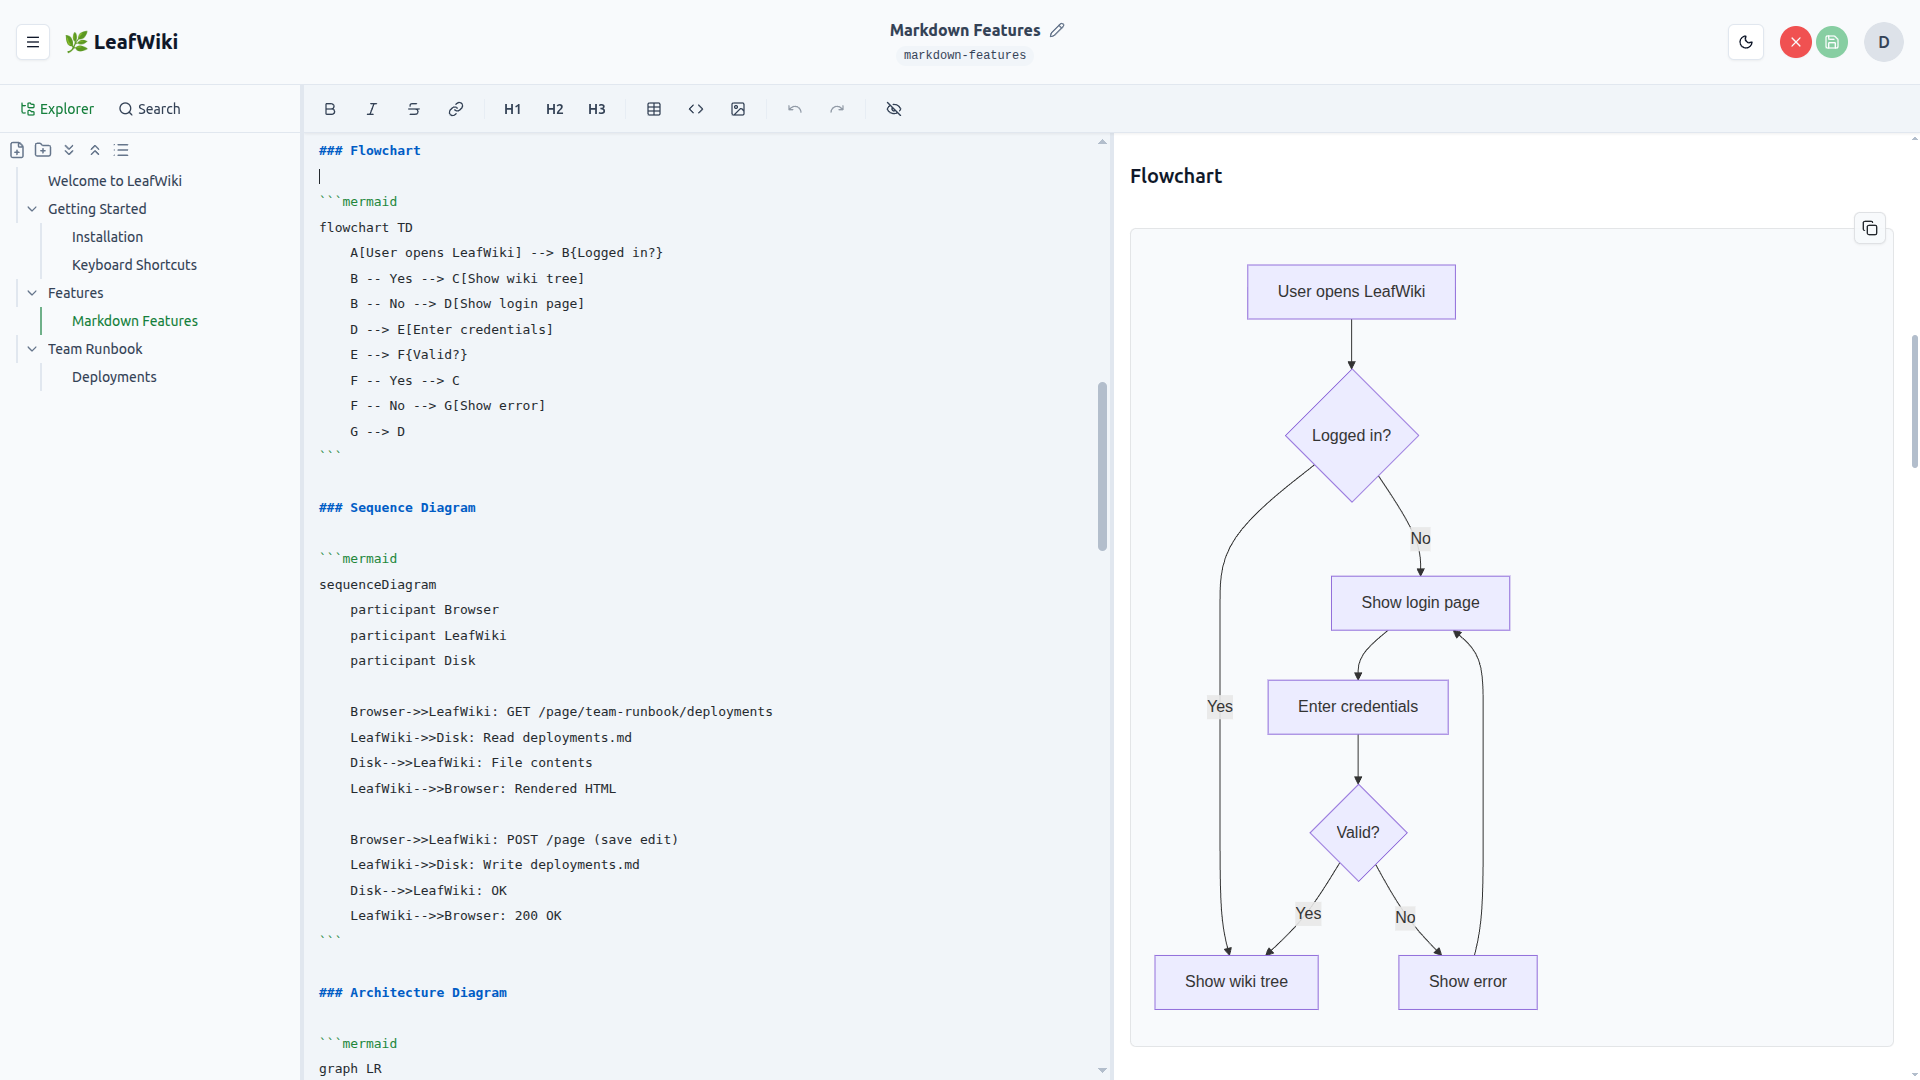The image size is (1920, 1080).
Task: Click the editor scroll-up arrow
Action: (1102, 142)
